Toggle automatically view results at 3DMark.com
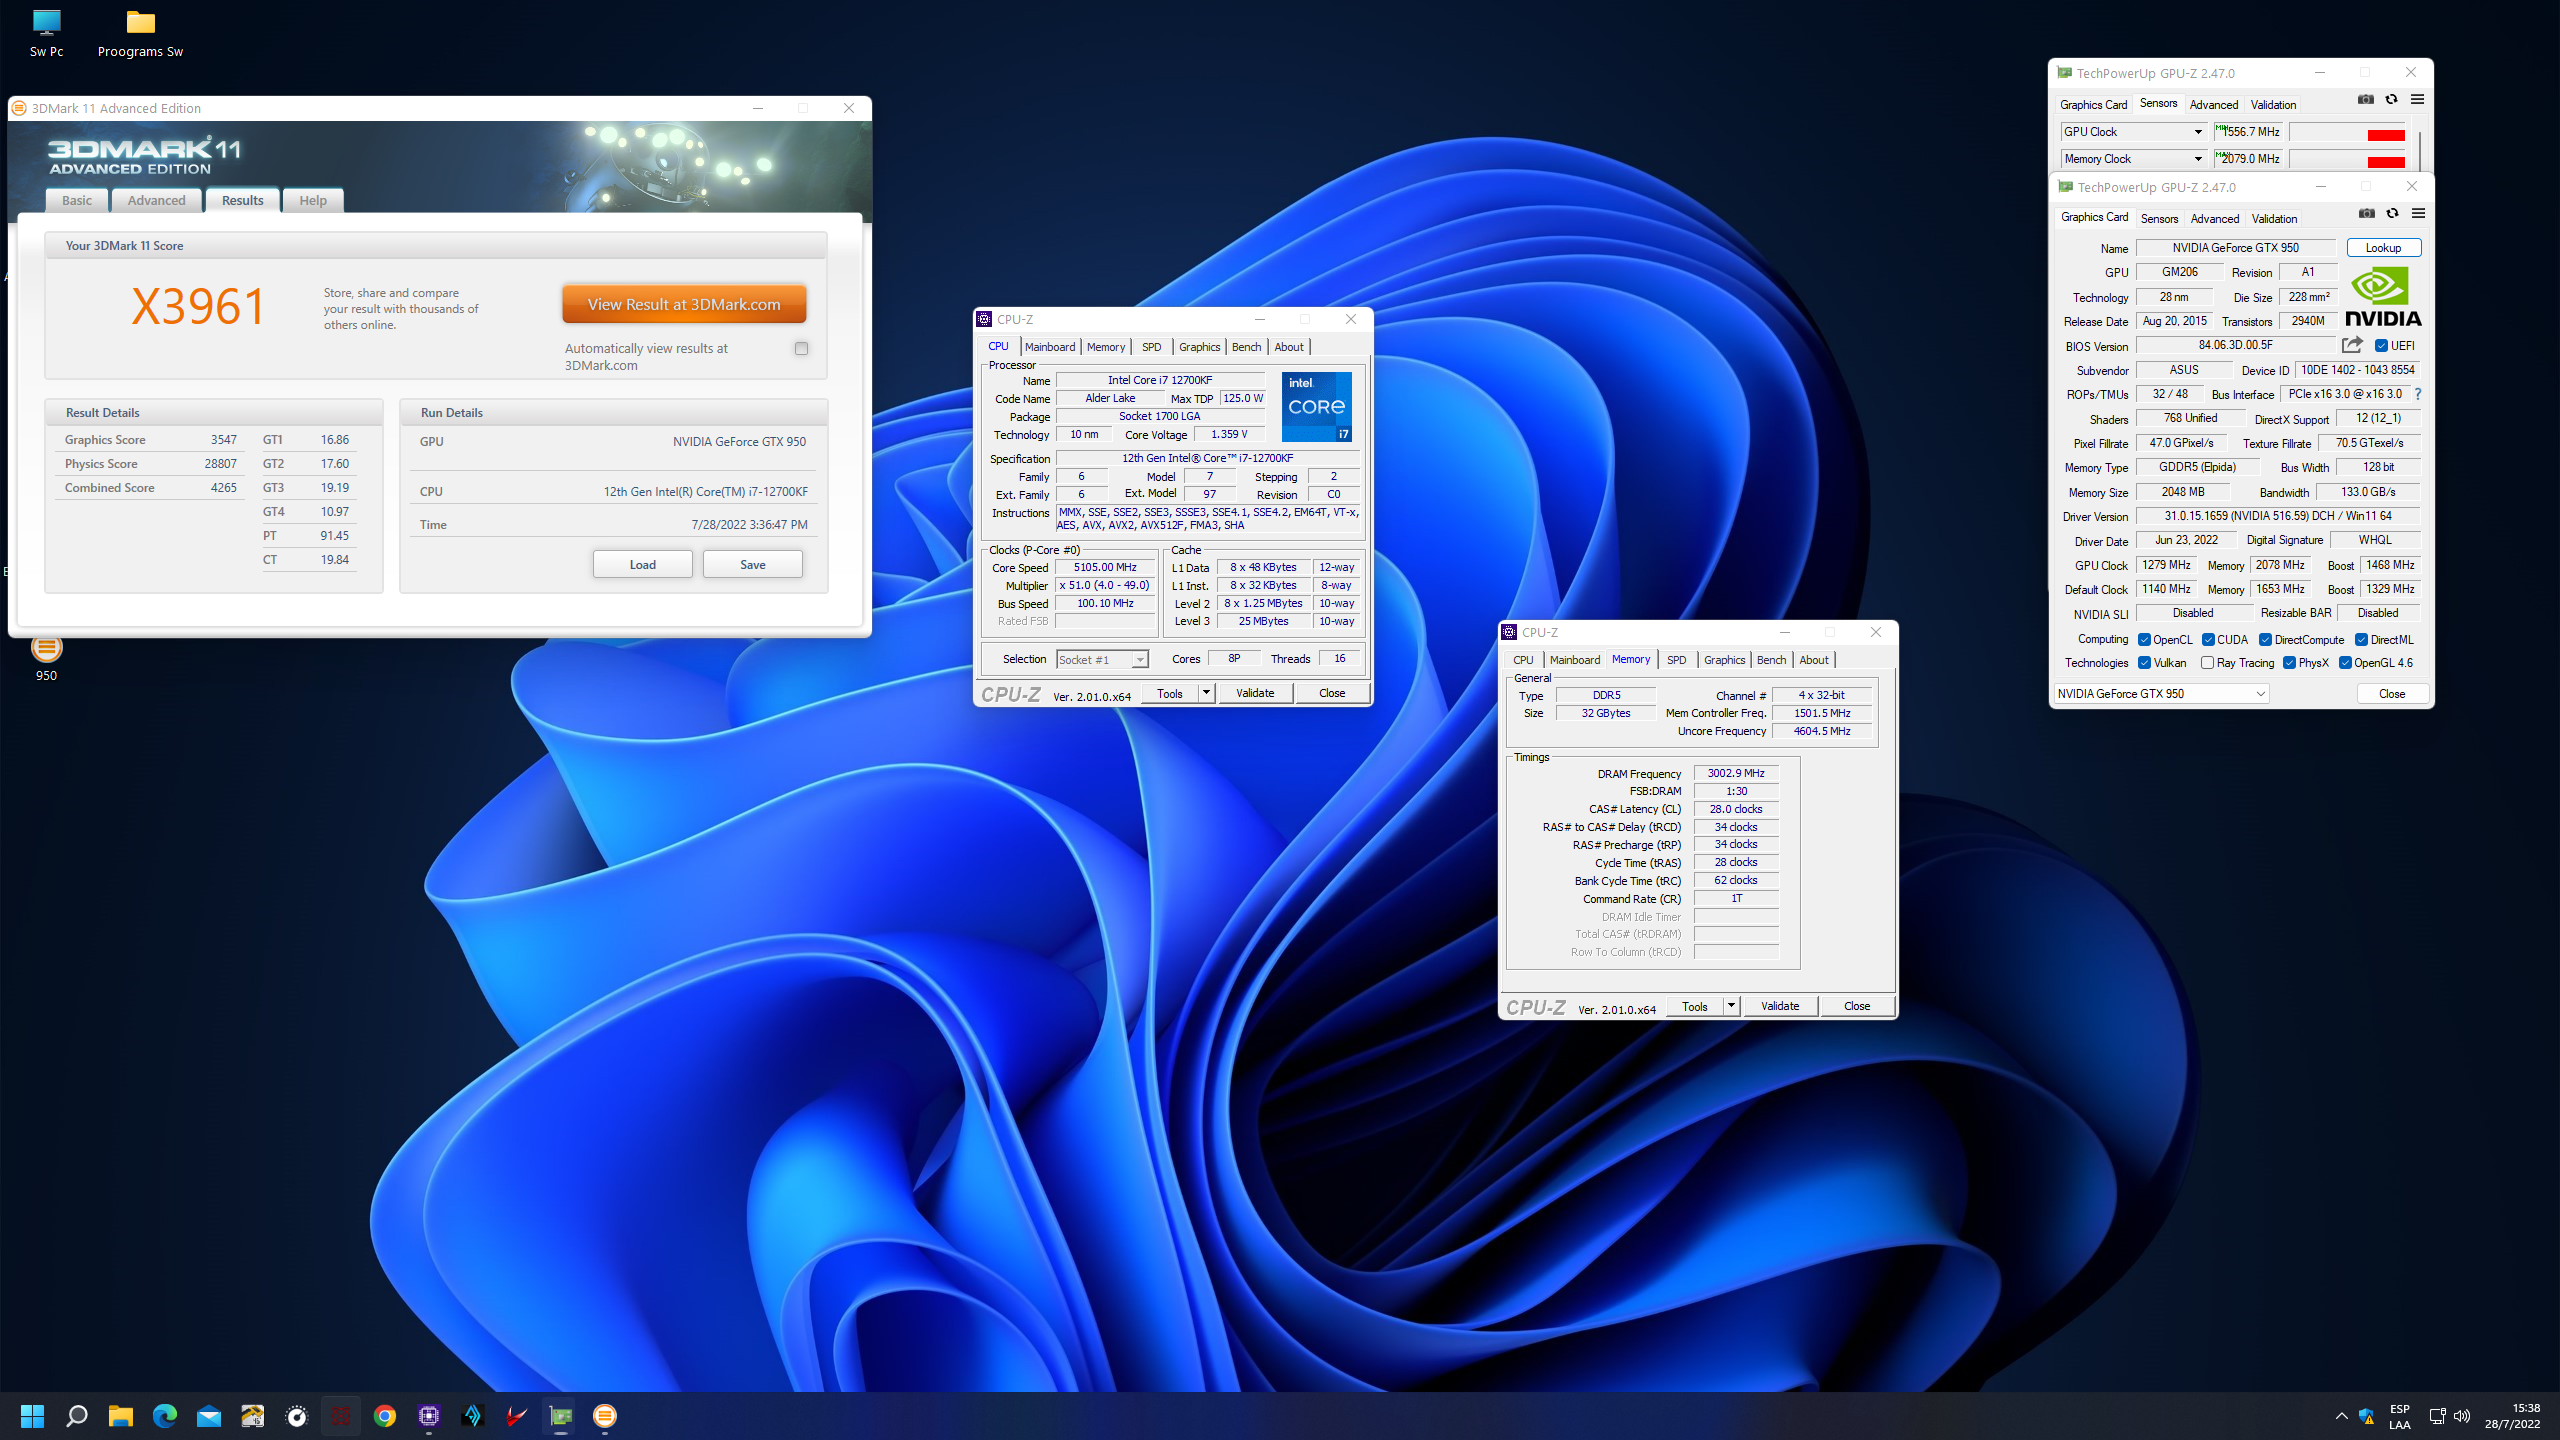The width and height of the screenshot is (2560, 1440). [801, 348]
